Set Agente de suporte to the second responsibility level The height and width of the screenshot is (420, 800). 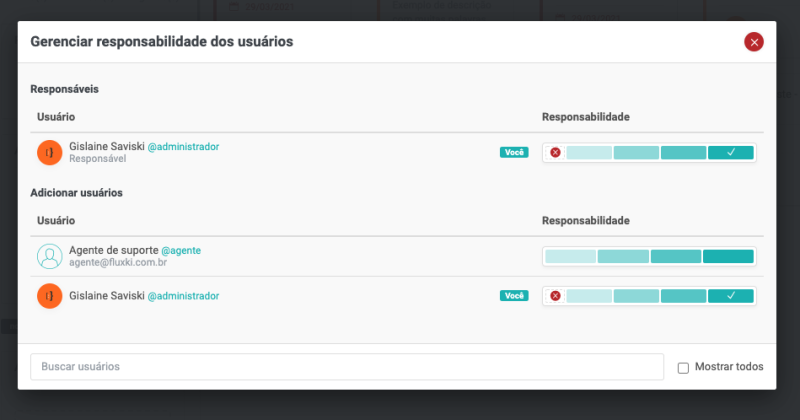tap(623, 256)
